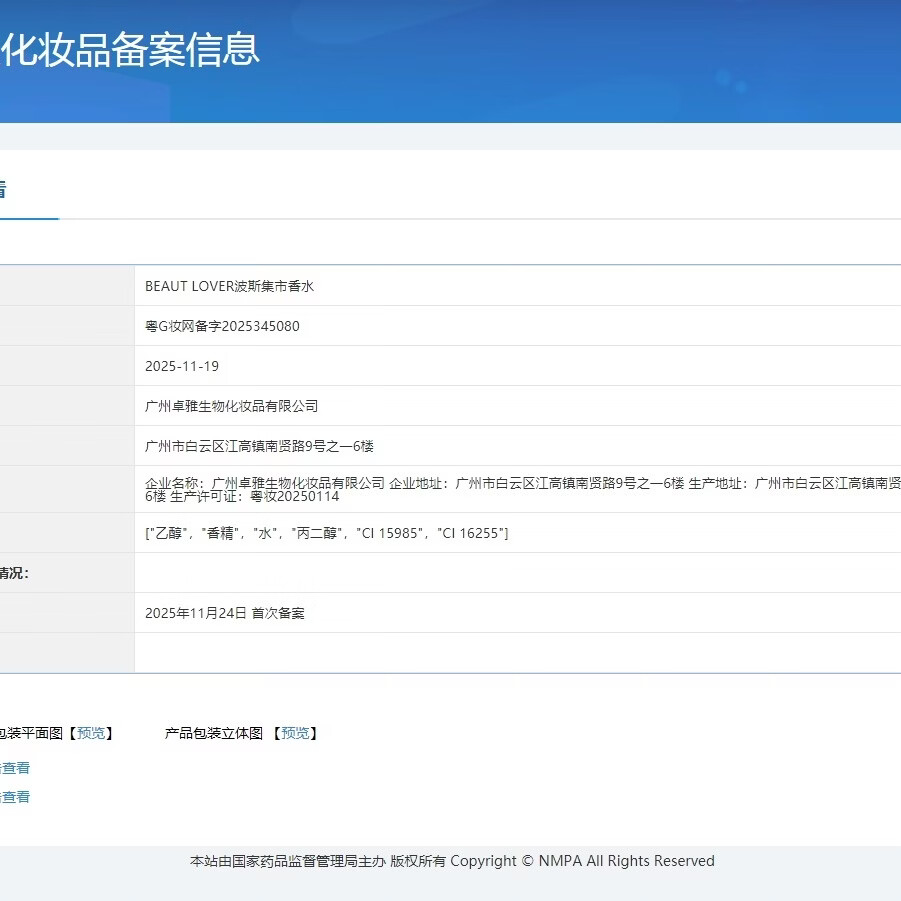
Task: Open the 预览 link beside 产品包装立体图
Action: pos(295,733)
